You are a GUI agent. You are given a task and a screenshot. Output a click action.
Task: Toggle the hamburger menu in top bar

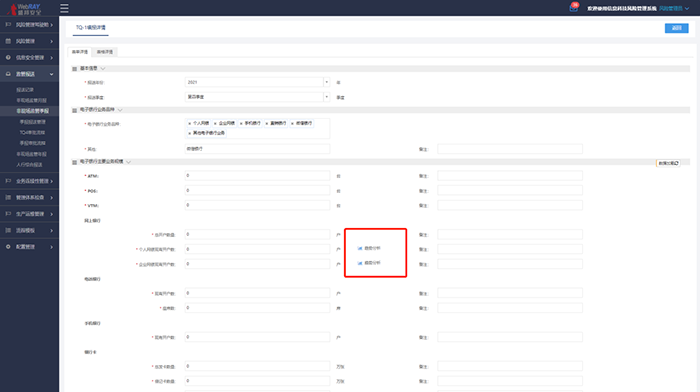pyautogui.click(x=64, y=8)
